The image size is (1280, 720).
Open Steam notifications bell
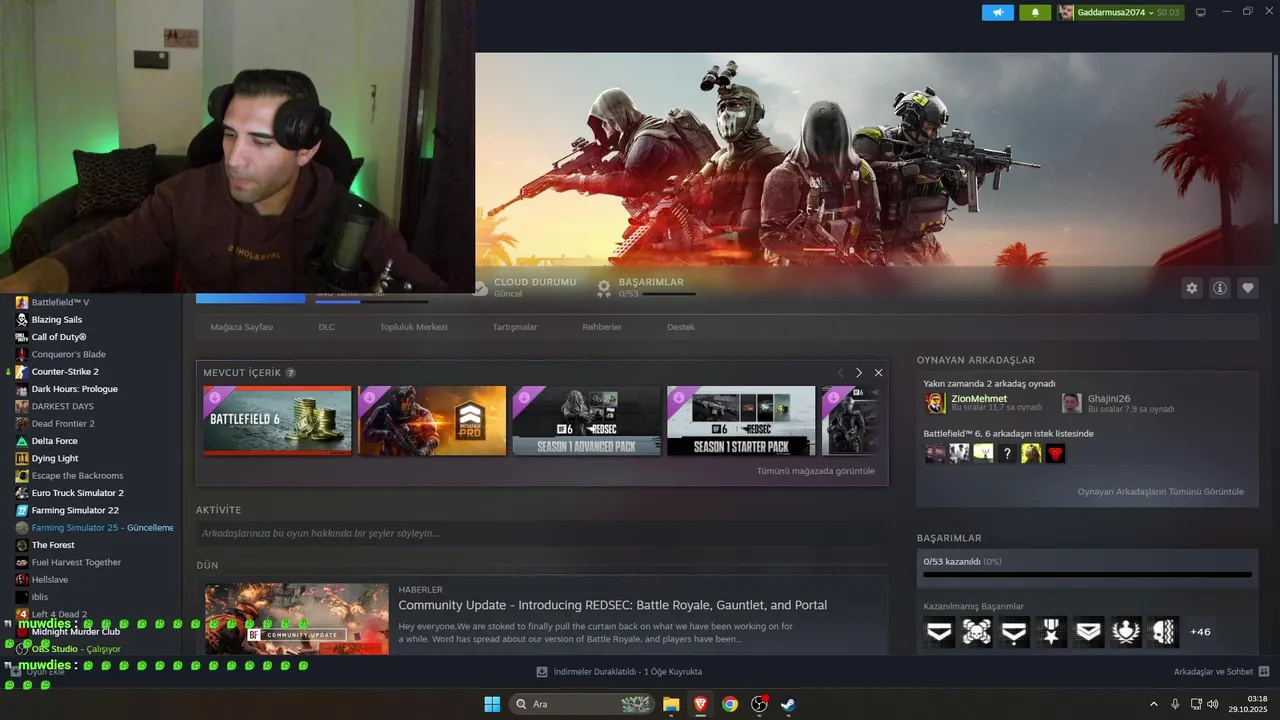[x=1035, y=12]
